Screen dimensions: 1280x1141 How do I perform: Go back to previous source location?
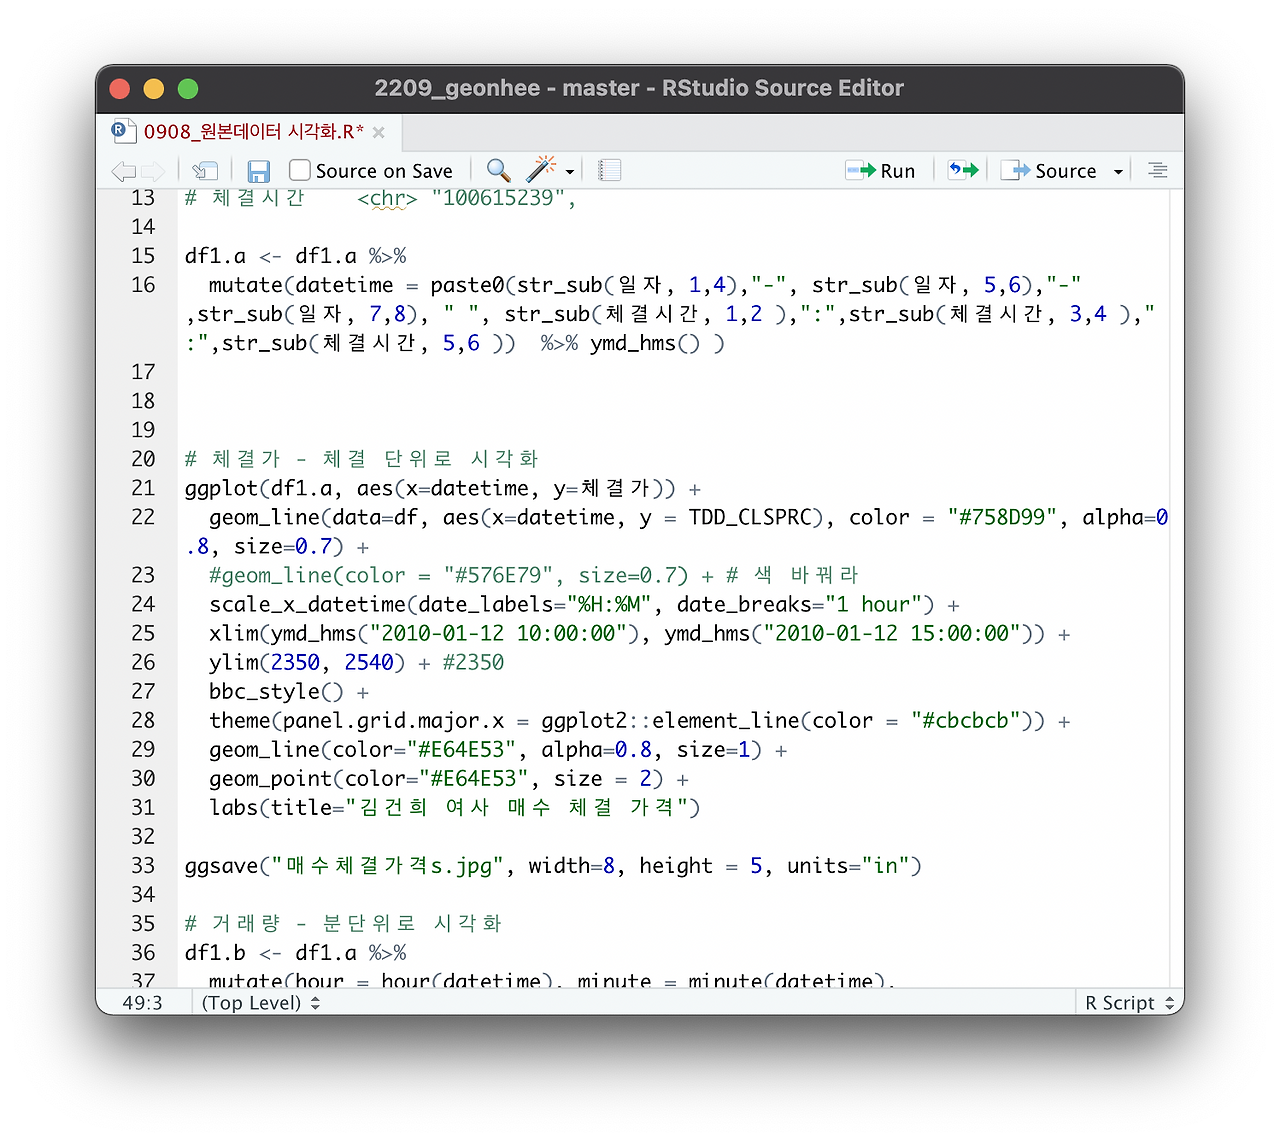[x=123, y=171]
